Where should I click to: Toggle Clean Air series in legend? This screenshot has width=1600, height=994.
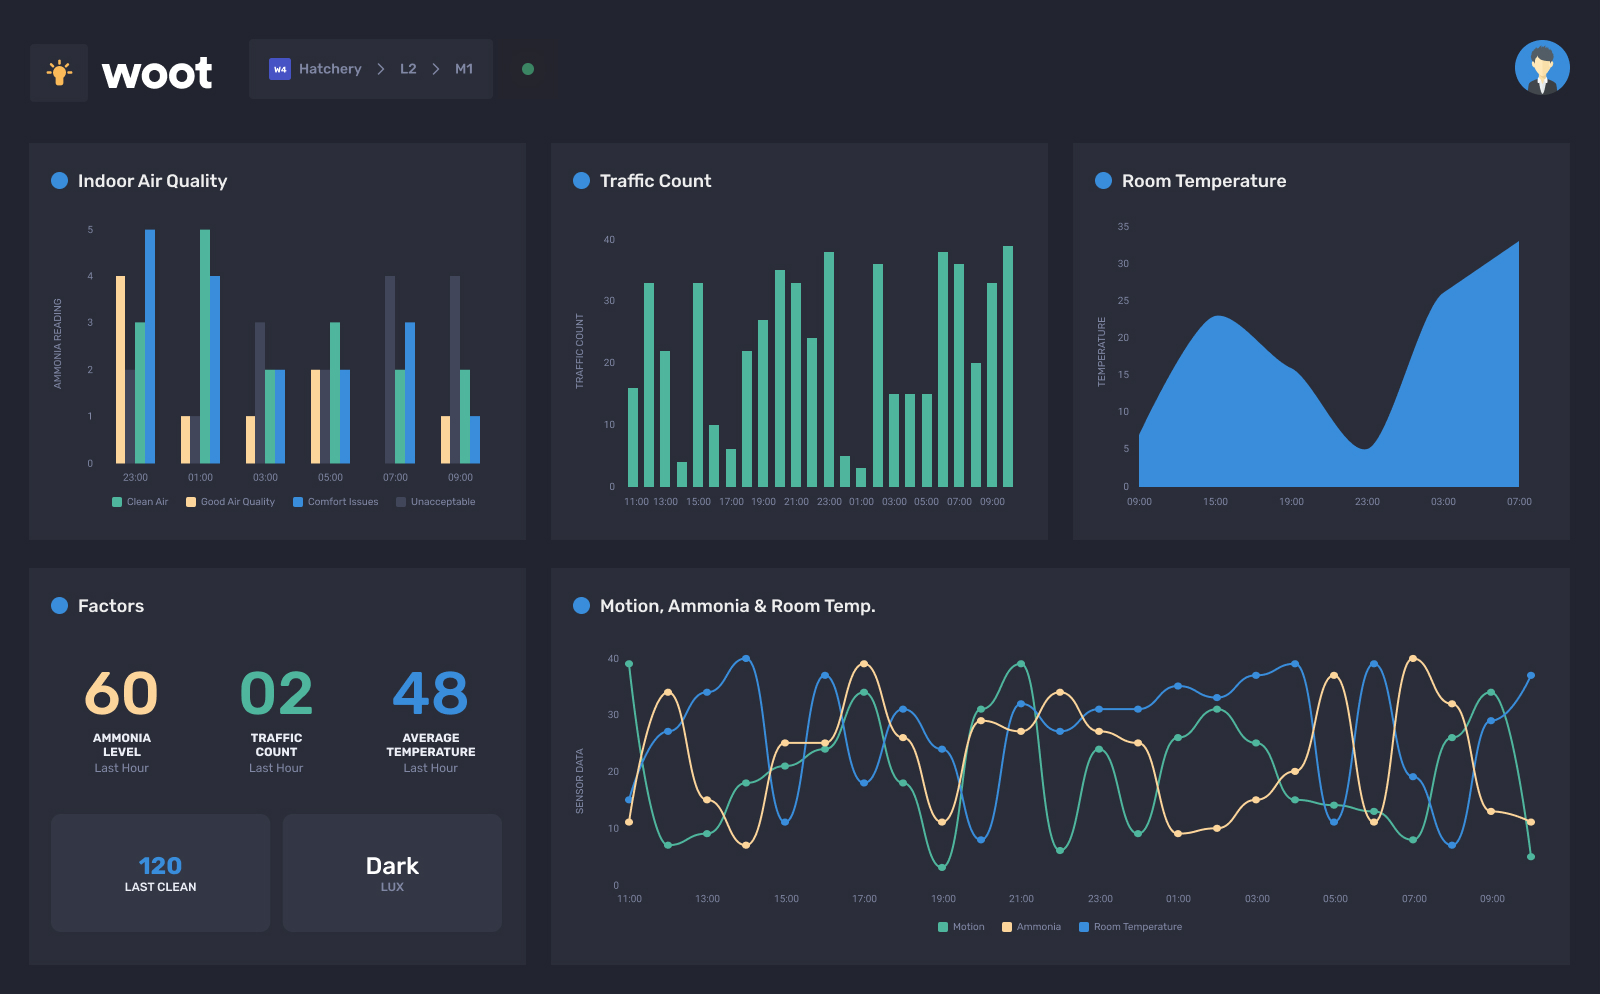140,502
